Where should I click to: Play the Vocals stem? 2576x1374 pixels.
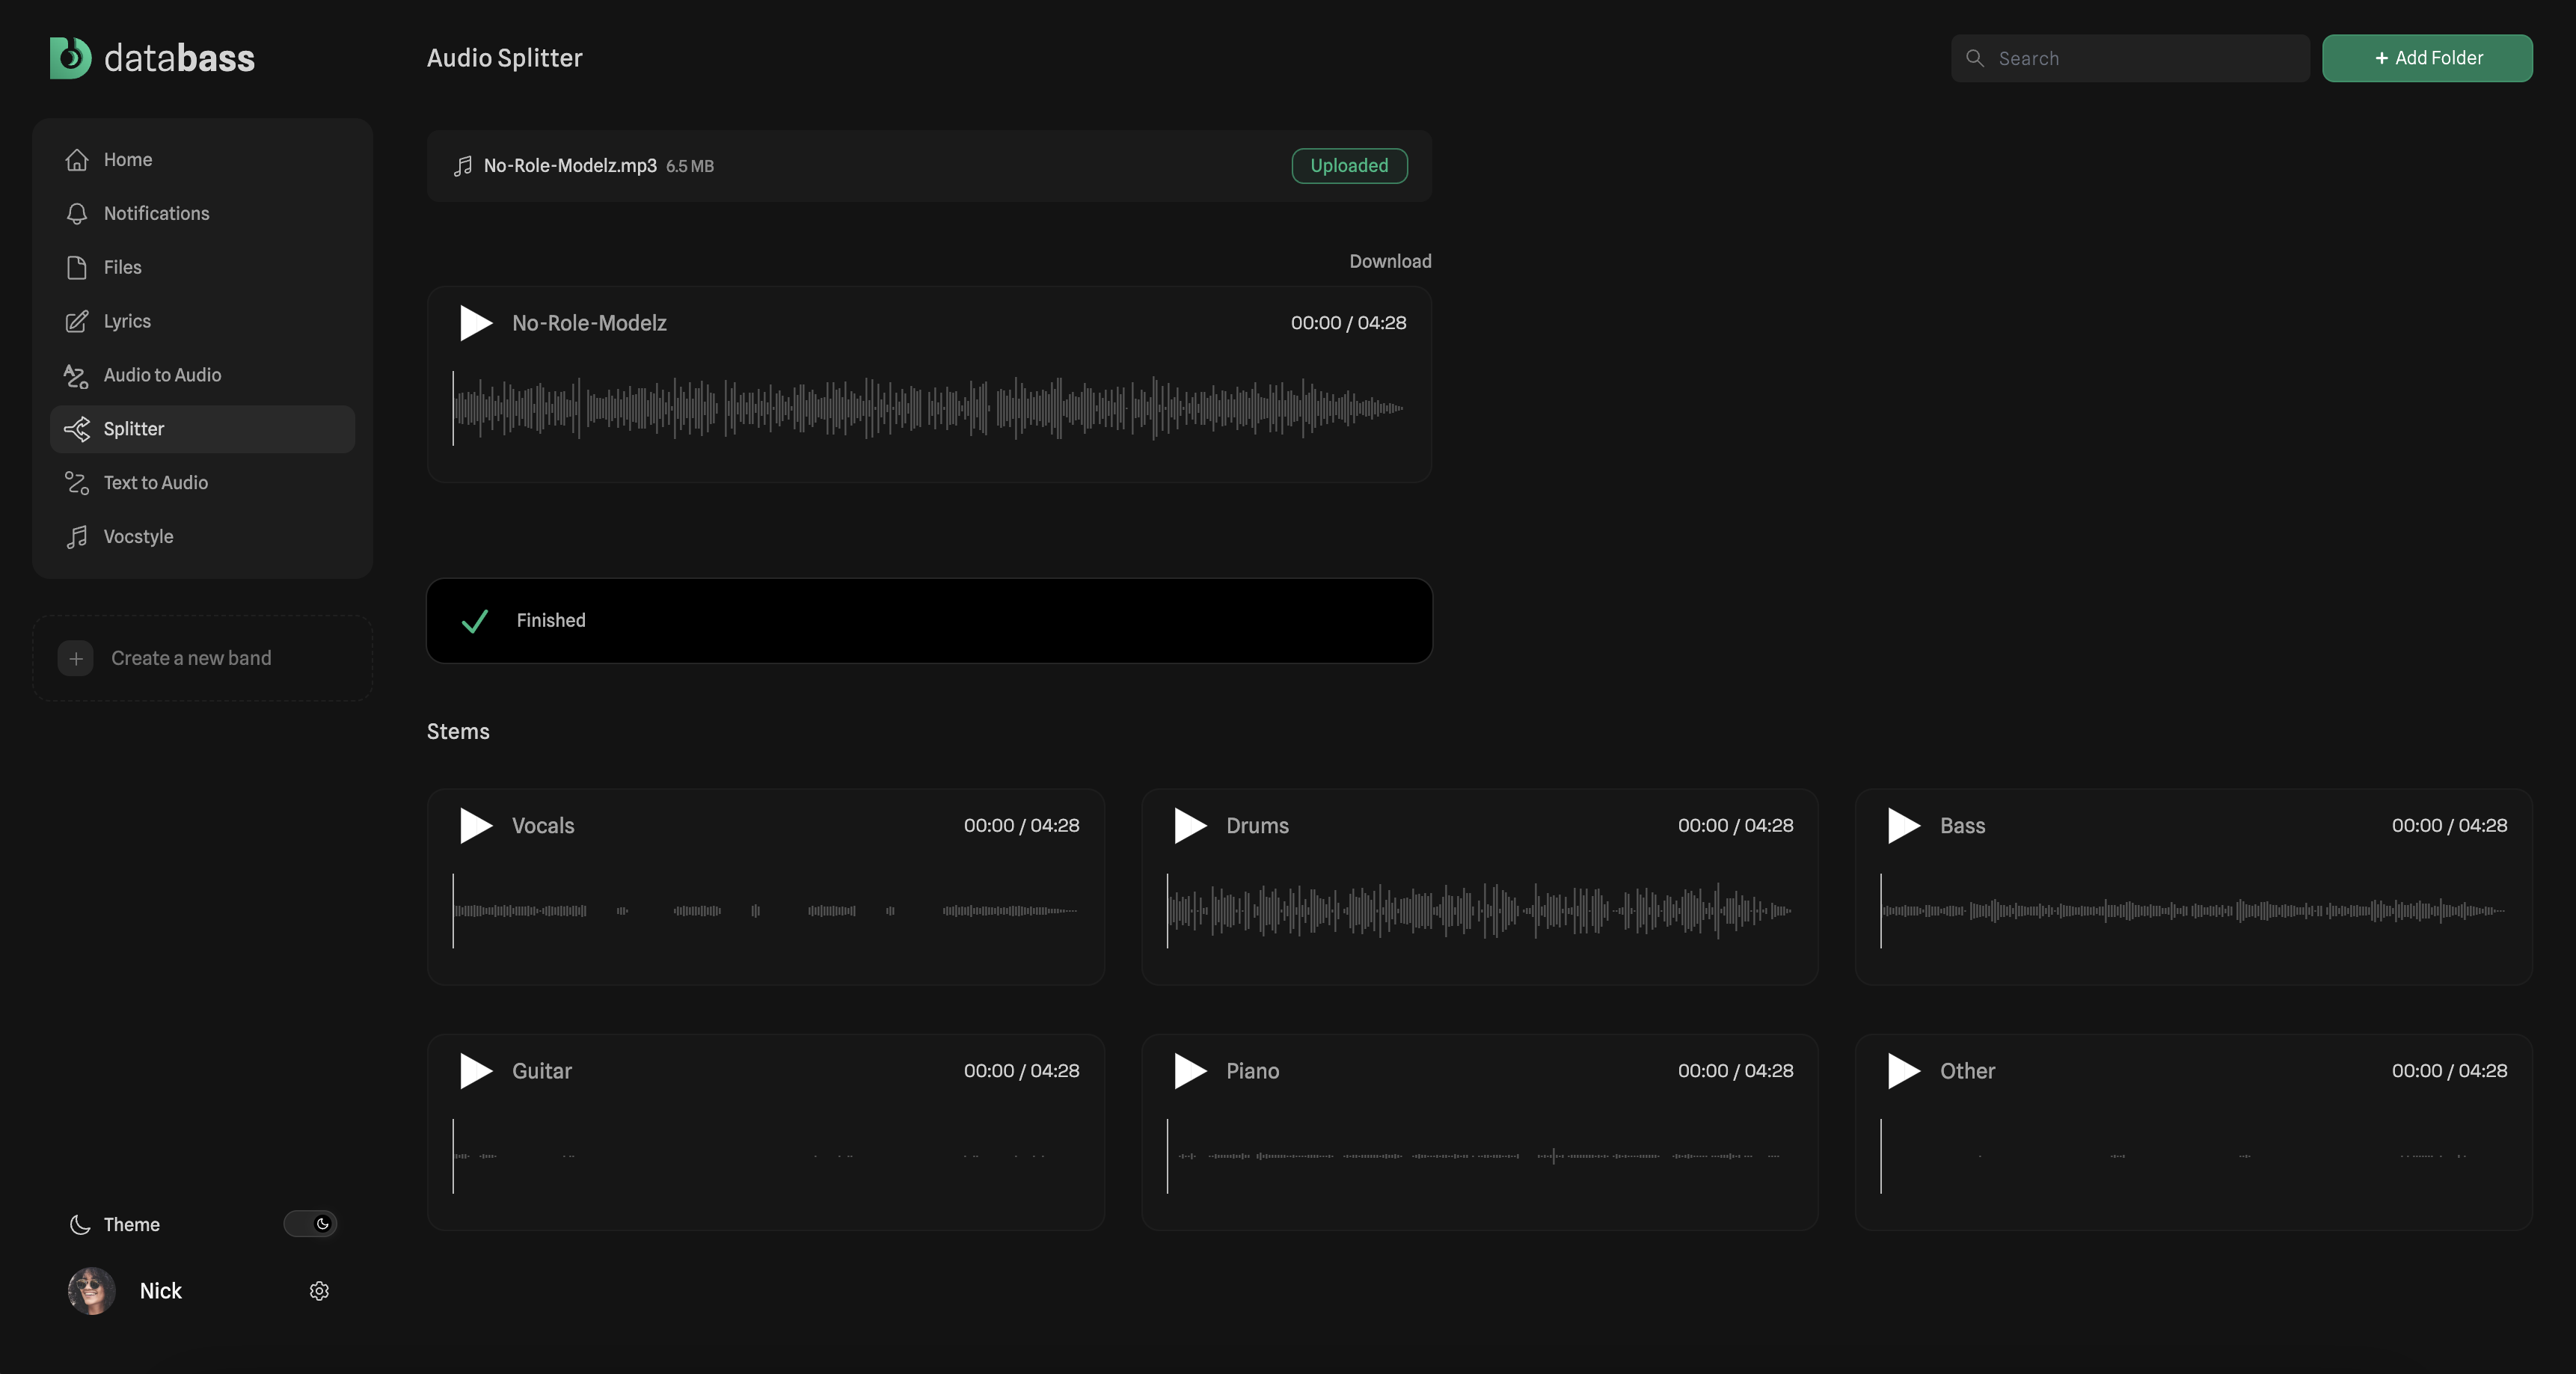click(476, 826)
